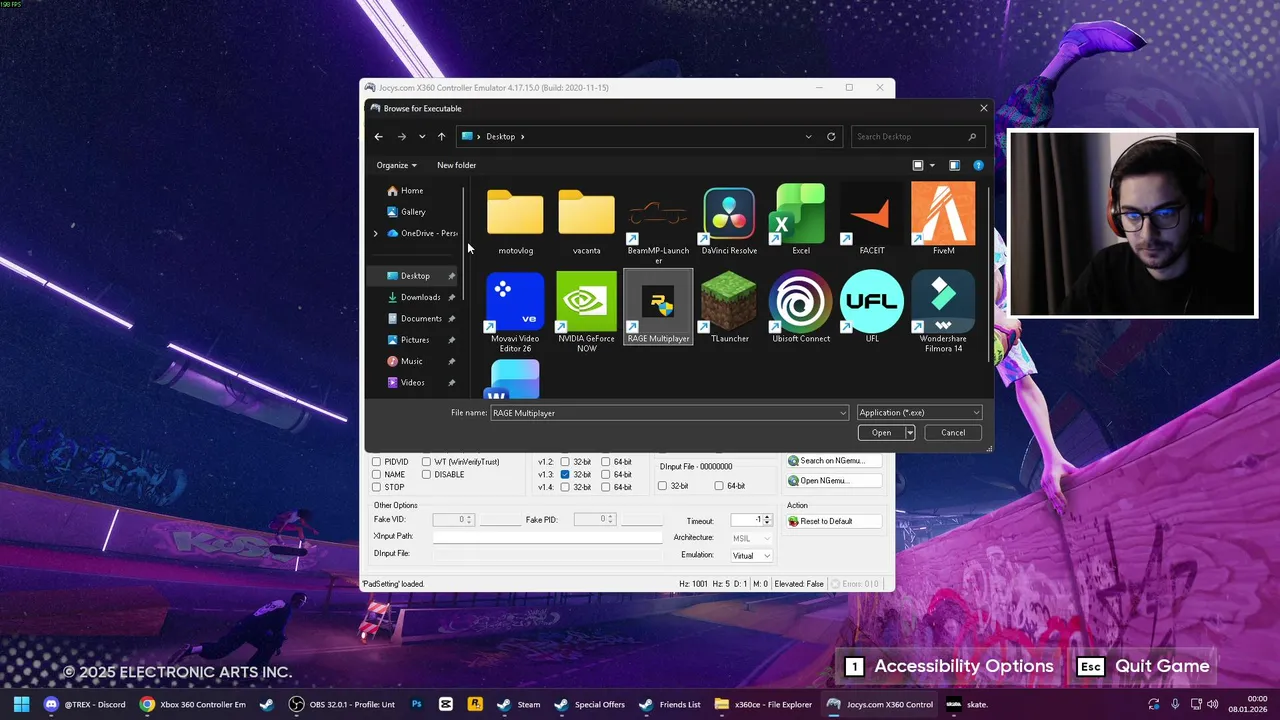Expand the OneDrive tree item
This screenshot has width=1280, height=720.
pyautogui.click(x=376, y=233)
